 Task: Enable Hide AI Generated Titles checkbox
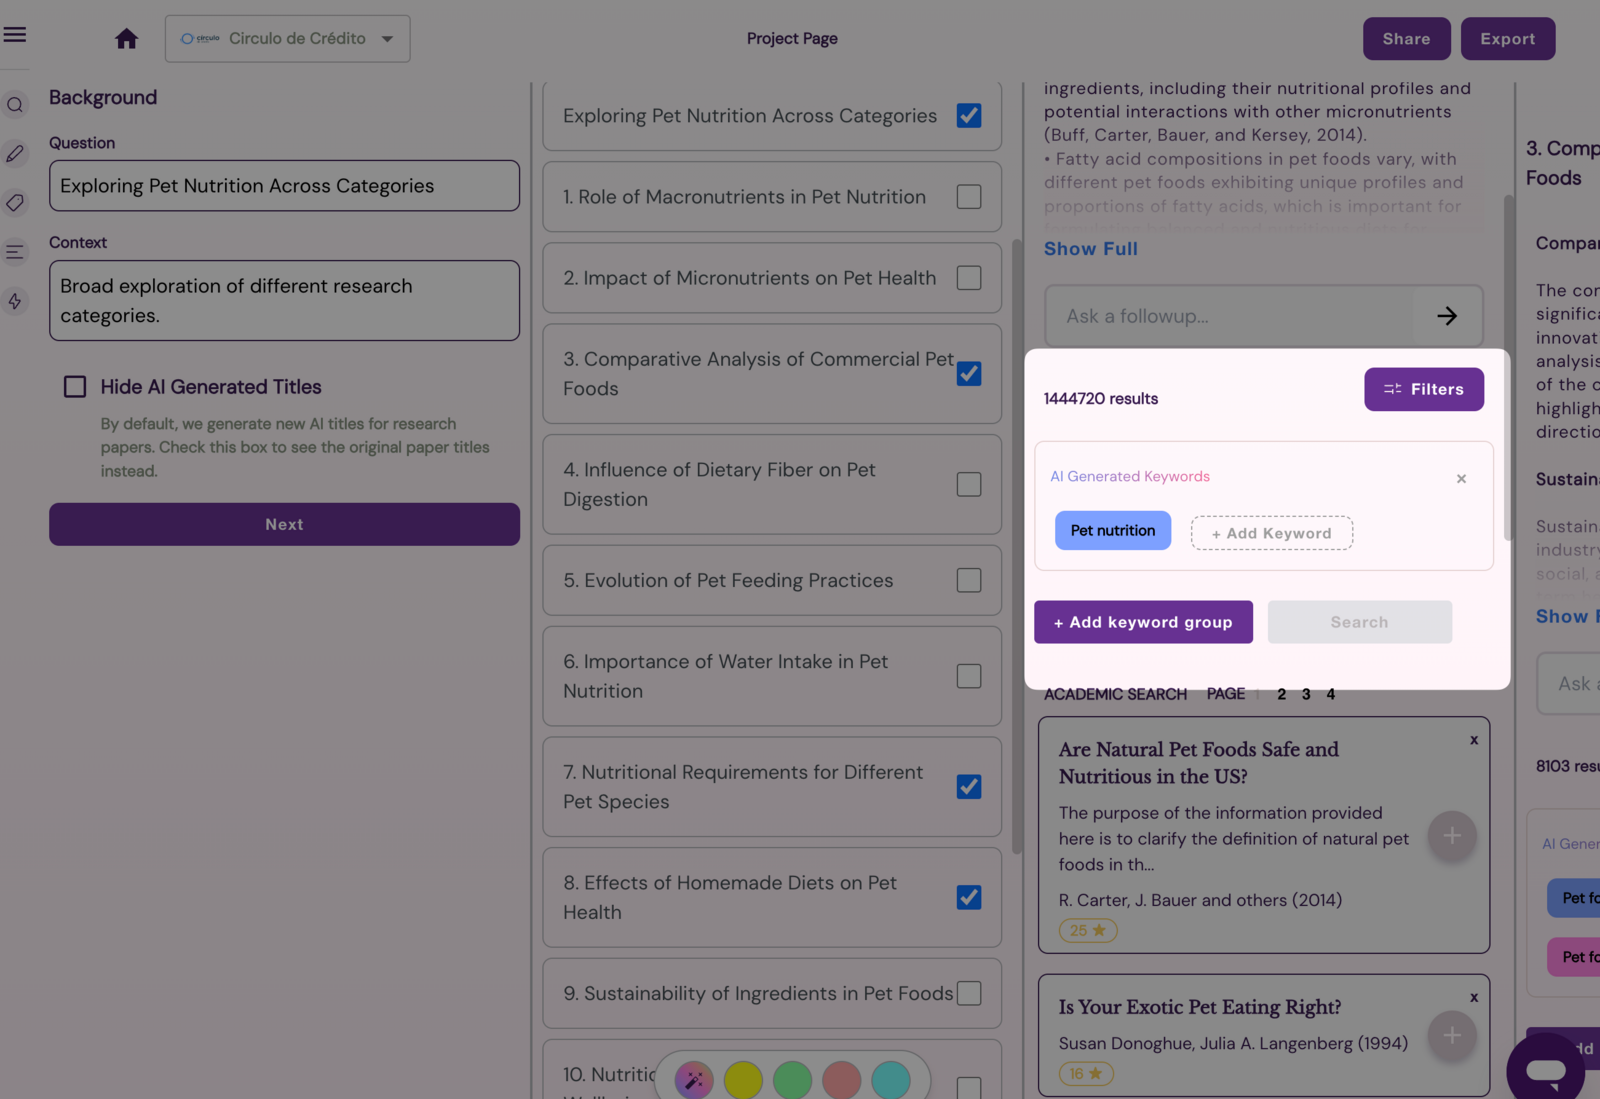(75, 387)
